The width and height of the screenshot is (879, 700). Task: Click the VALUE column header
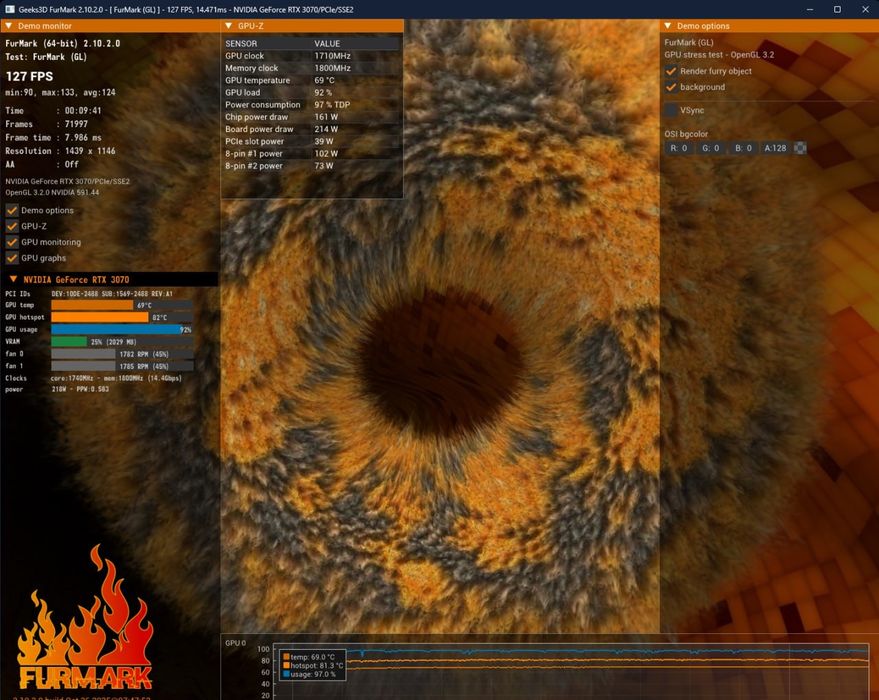[327, 44]
